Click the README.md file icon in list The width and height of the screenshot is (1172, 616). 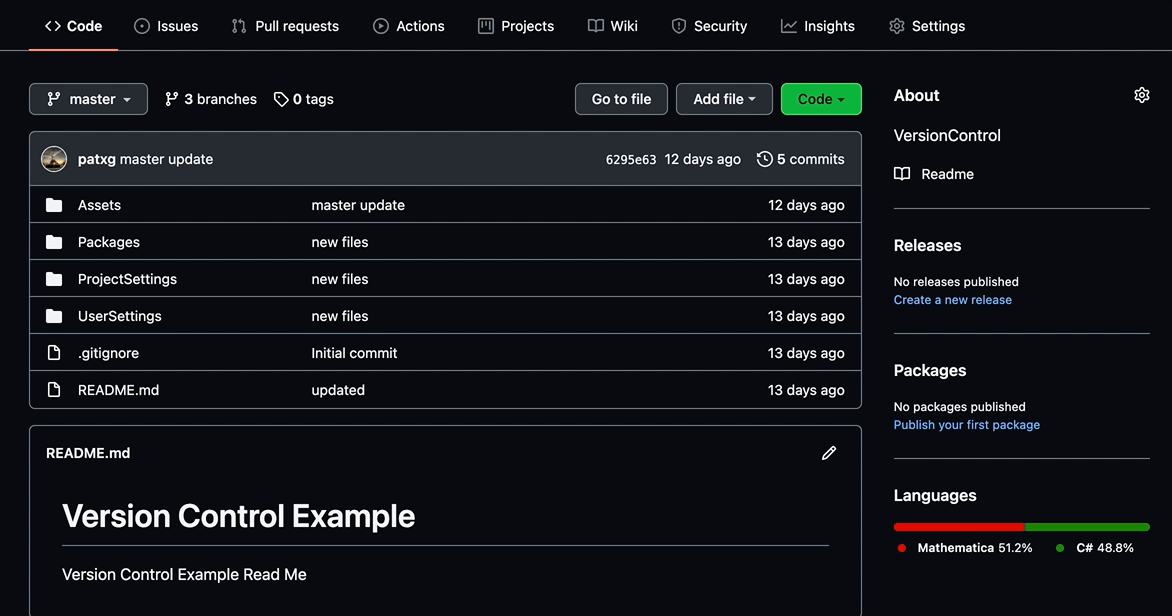point(54,389)
